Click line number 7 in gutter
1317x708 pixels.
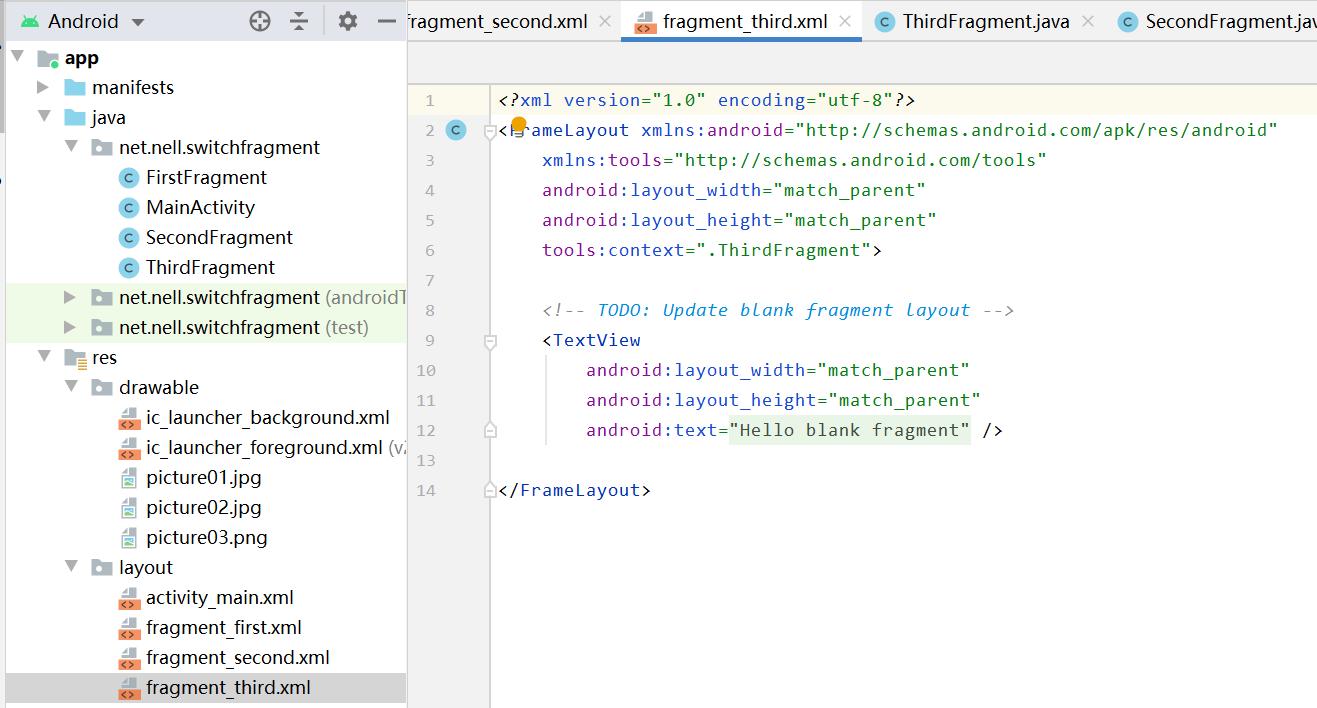click(x=429, y=280)
